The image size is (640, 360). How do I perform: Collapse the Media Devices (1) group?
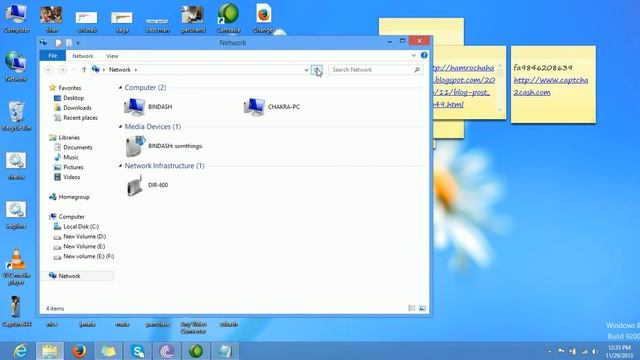[120, 127]
